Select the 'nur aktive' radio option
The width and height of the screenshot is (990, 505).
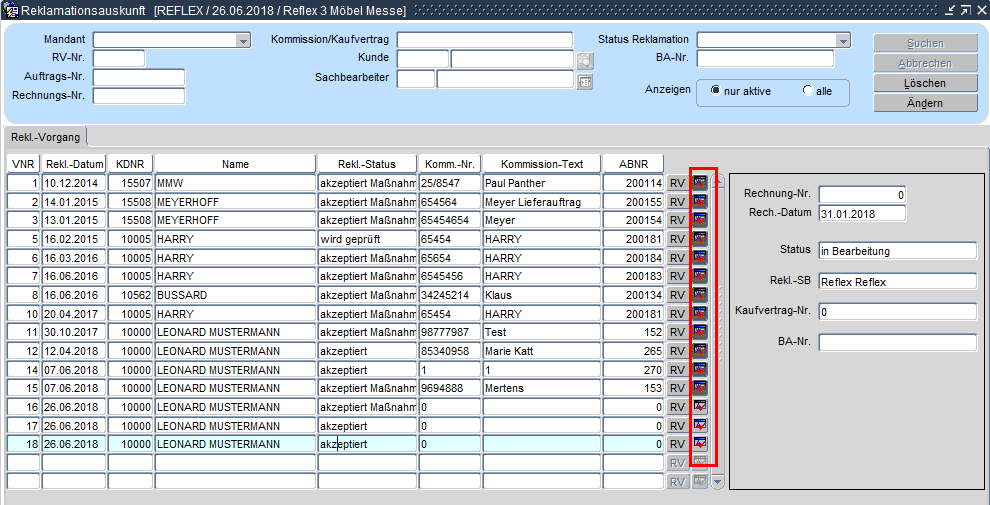[x=715, y=90]
